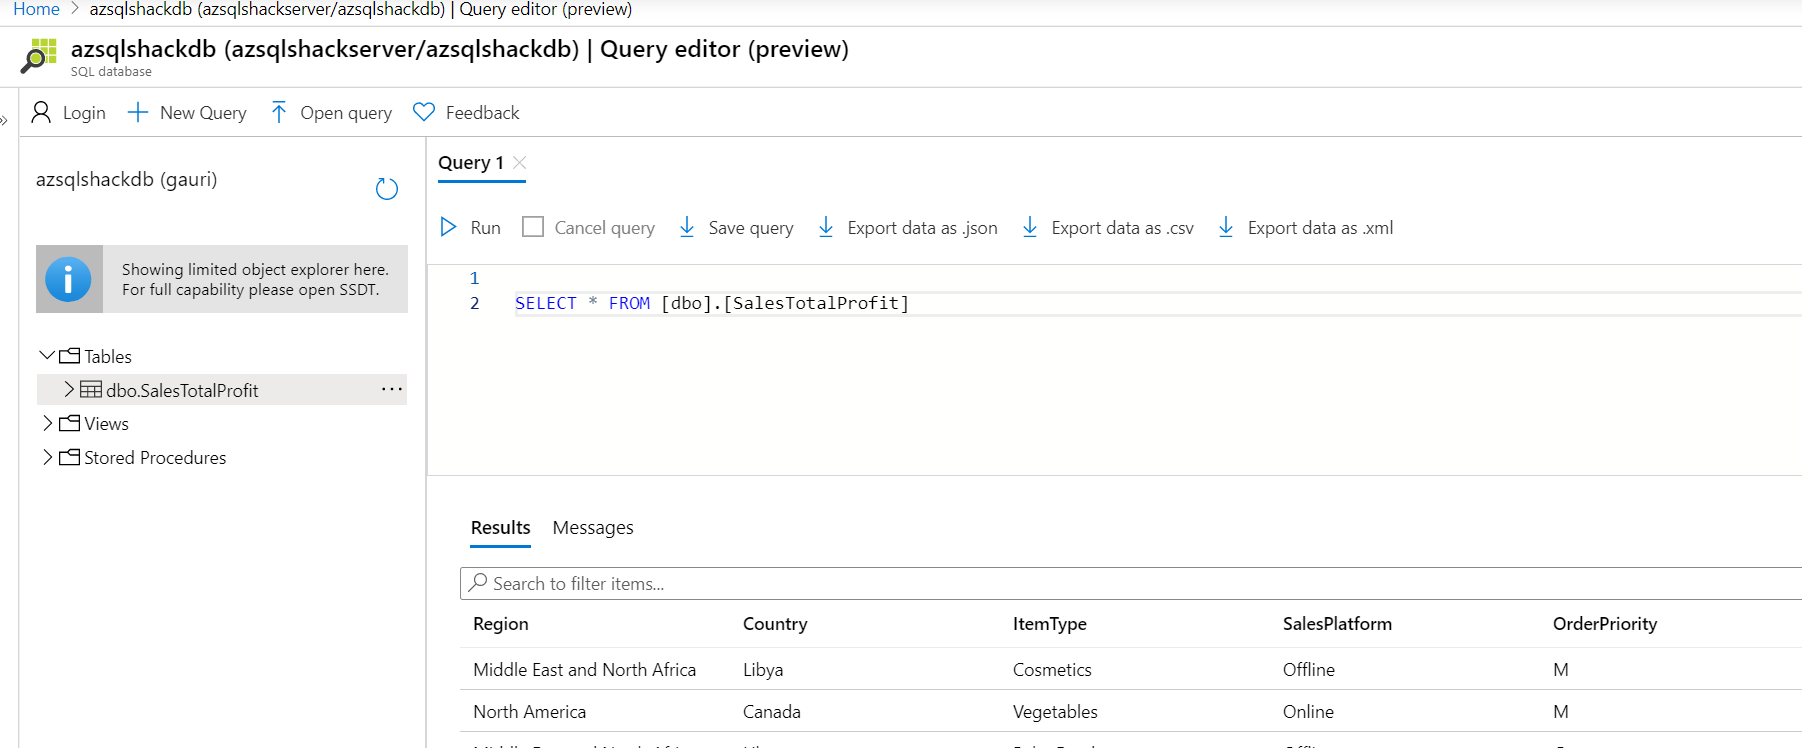Click the Feedback heart icon
This screenshot has width=1802, height=748.
[424, 113]
